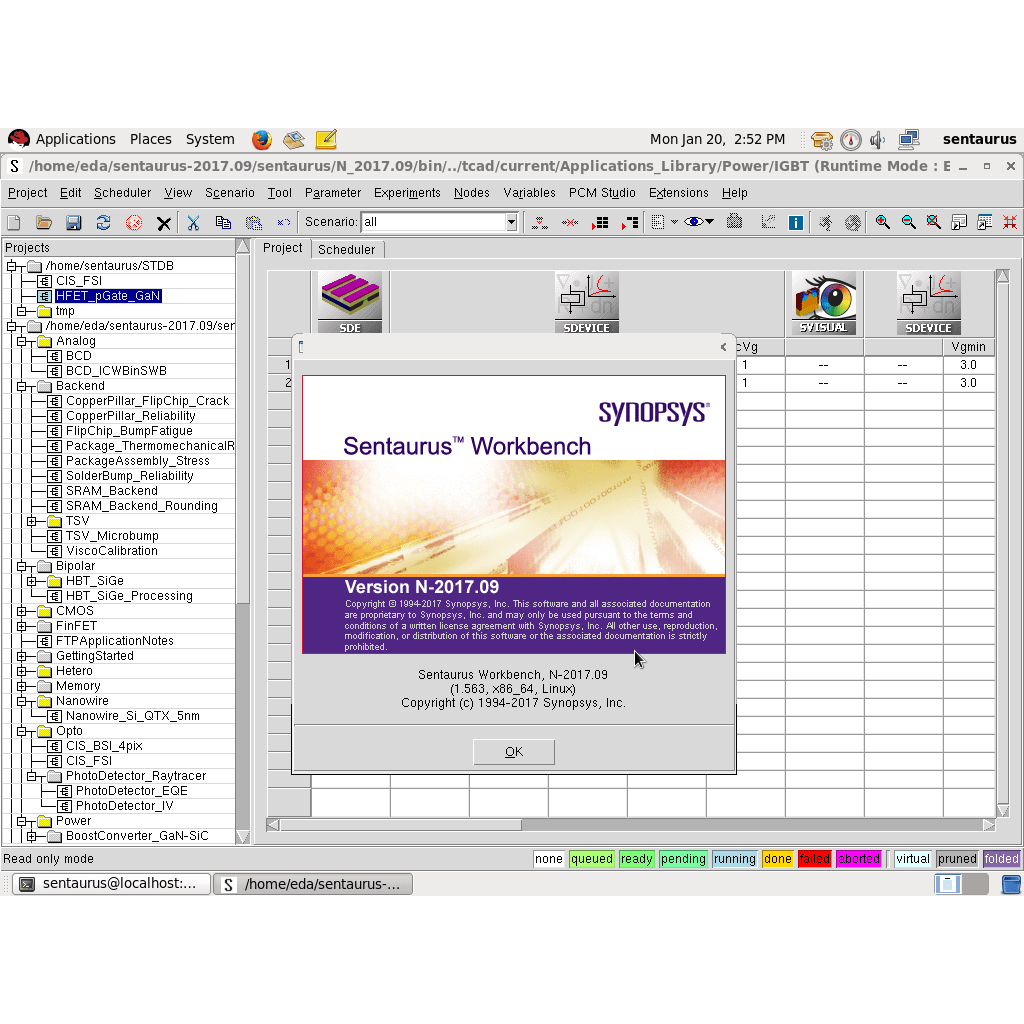Click the SVISUAL eye tool icon

point(824,303)
